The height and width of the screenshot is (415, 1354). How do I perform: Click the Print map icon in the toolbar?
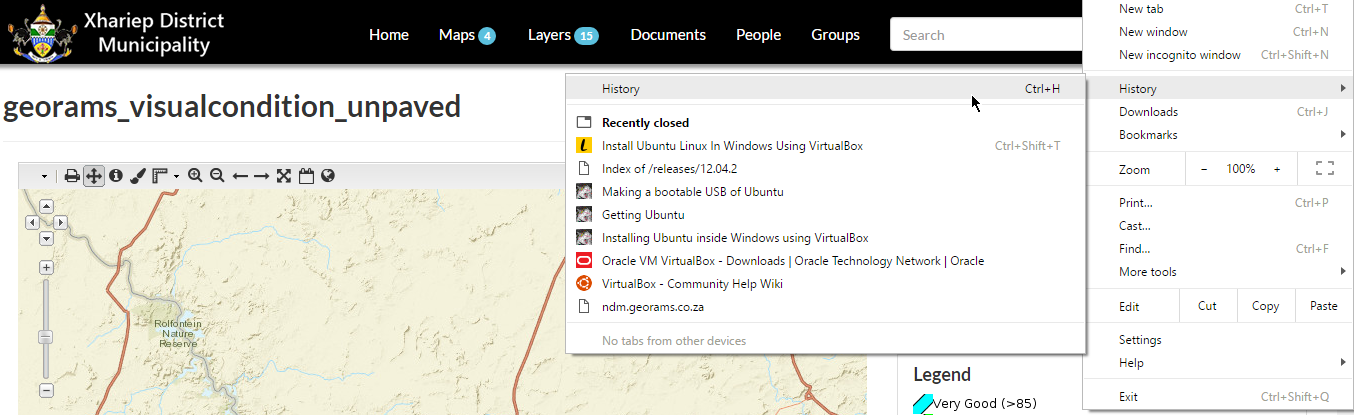pos(72,176)
